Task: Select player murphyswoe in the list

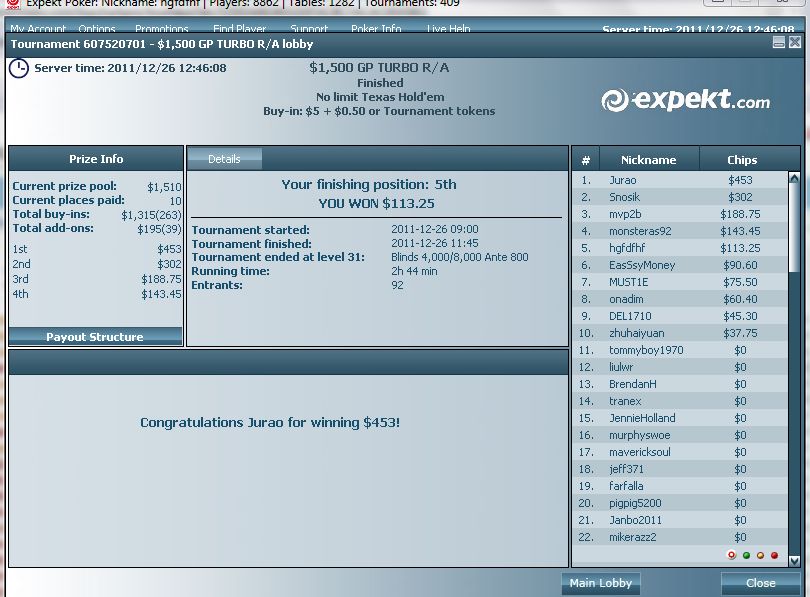Action: 680,435
